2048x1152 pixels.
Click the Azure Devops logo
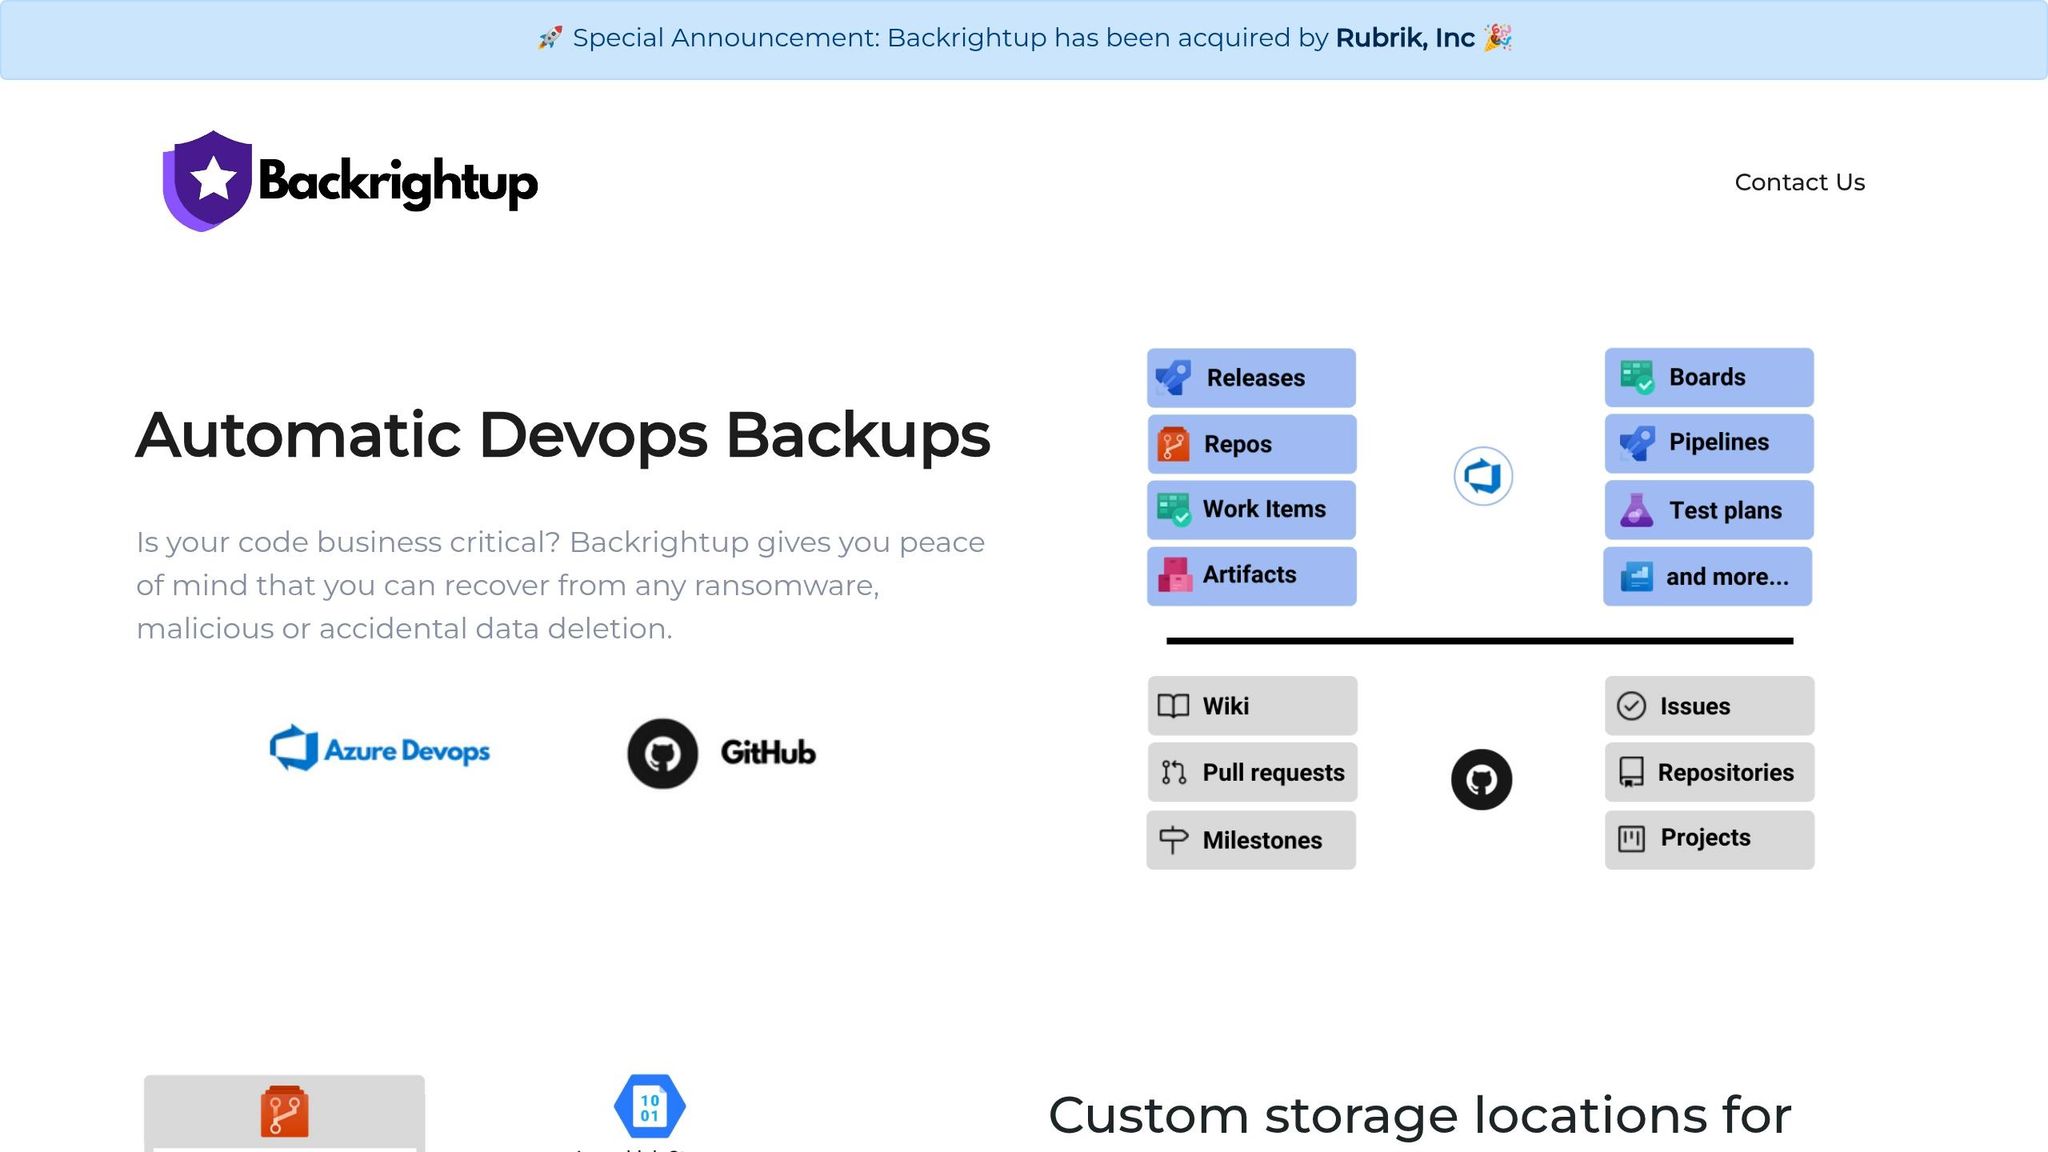380,749
